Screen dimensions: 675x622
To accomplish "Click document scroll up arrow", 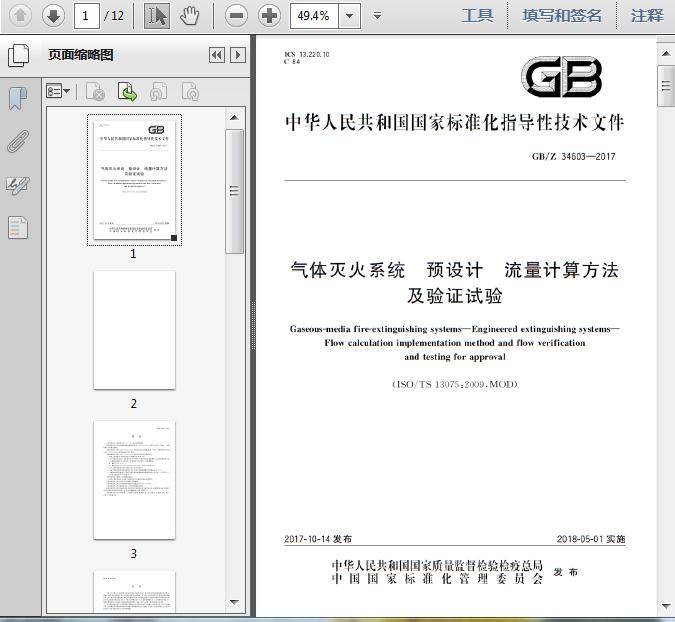I will tap(666, 54).
